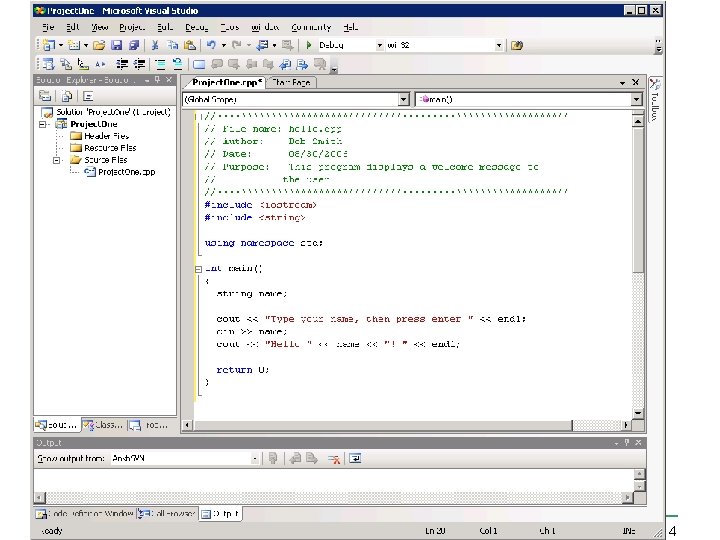Click the Find in Files icon
Screen dimensions: 720x540
pyautogui.click(x=517, y=45)
